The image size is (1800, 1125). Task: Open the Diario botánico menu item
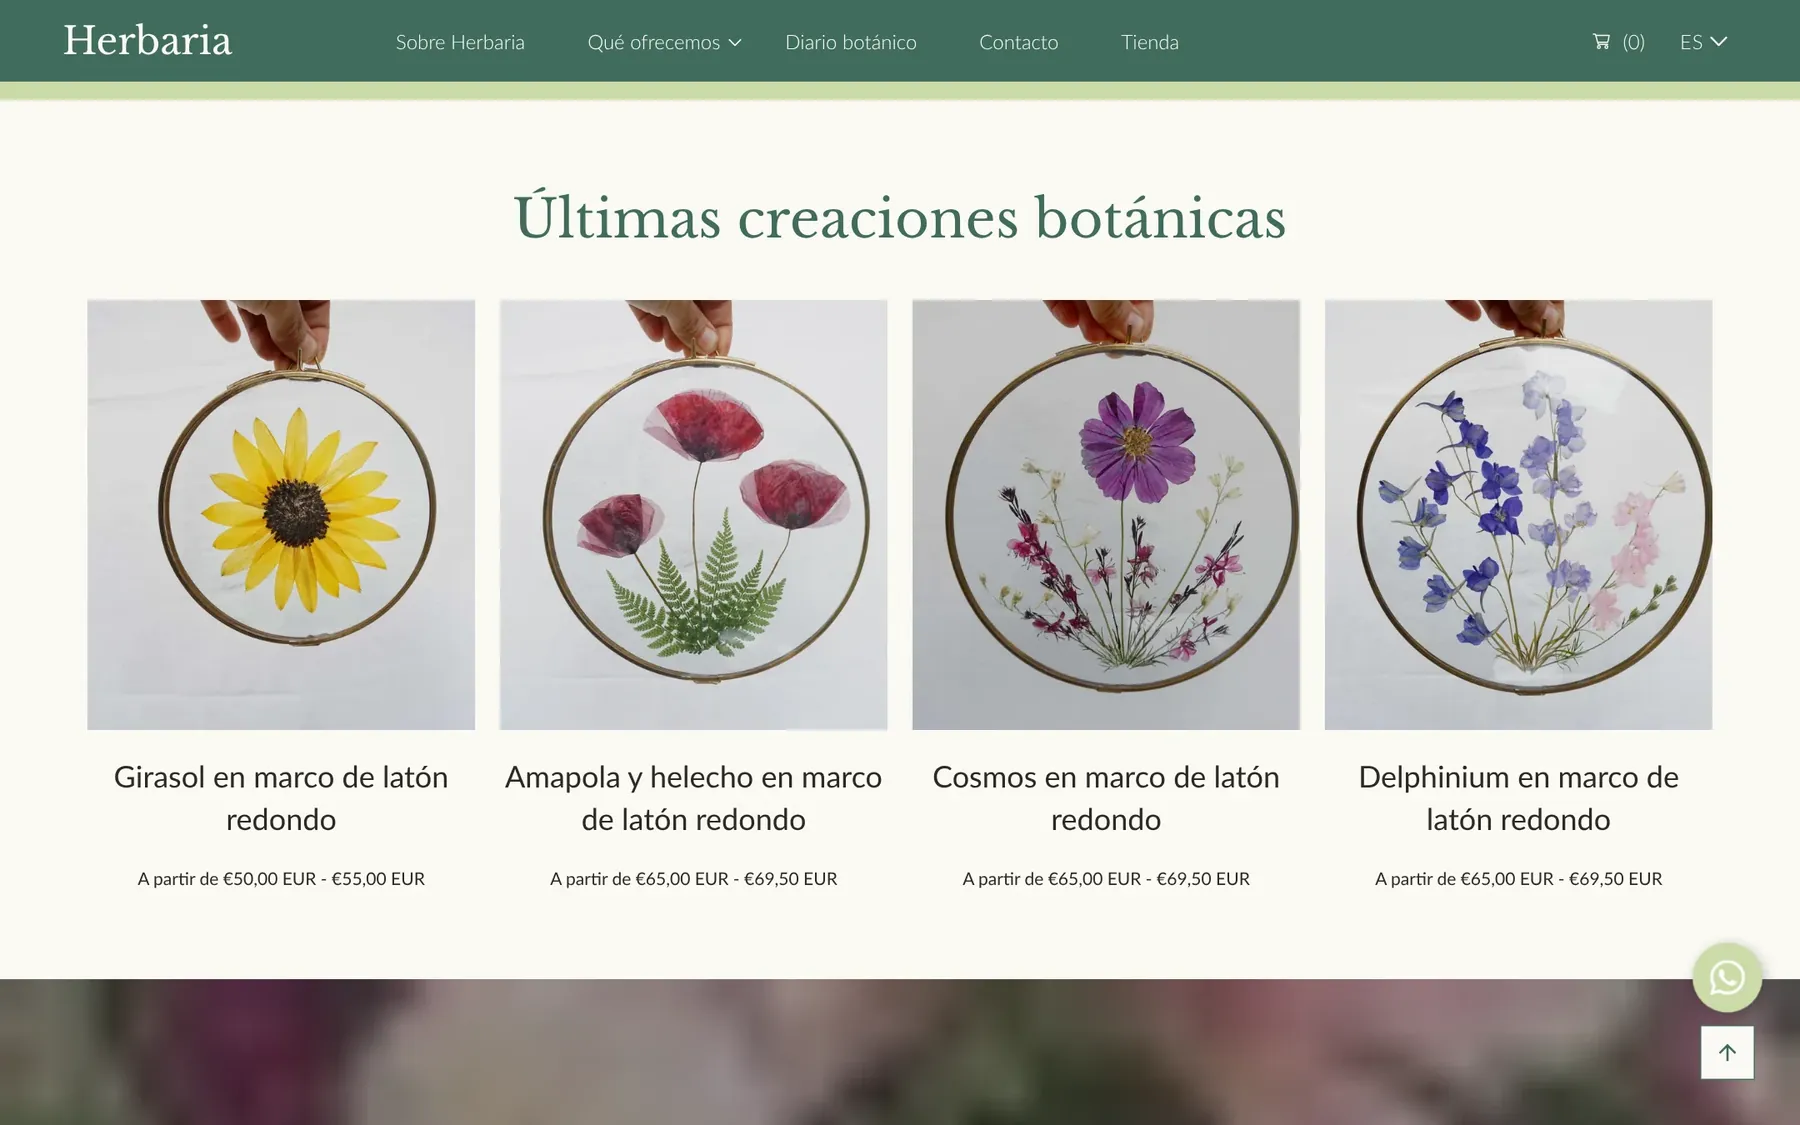click(851, 42)
